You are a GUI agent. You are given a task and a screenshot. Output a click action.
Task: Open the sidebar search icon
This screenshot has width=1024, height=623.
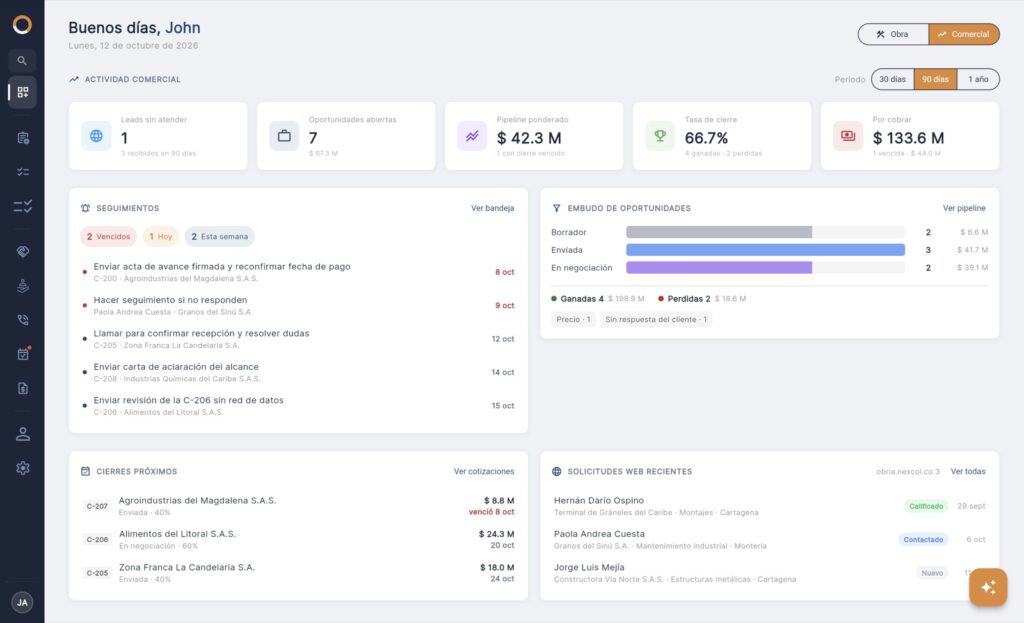[22, 61]
